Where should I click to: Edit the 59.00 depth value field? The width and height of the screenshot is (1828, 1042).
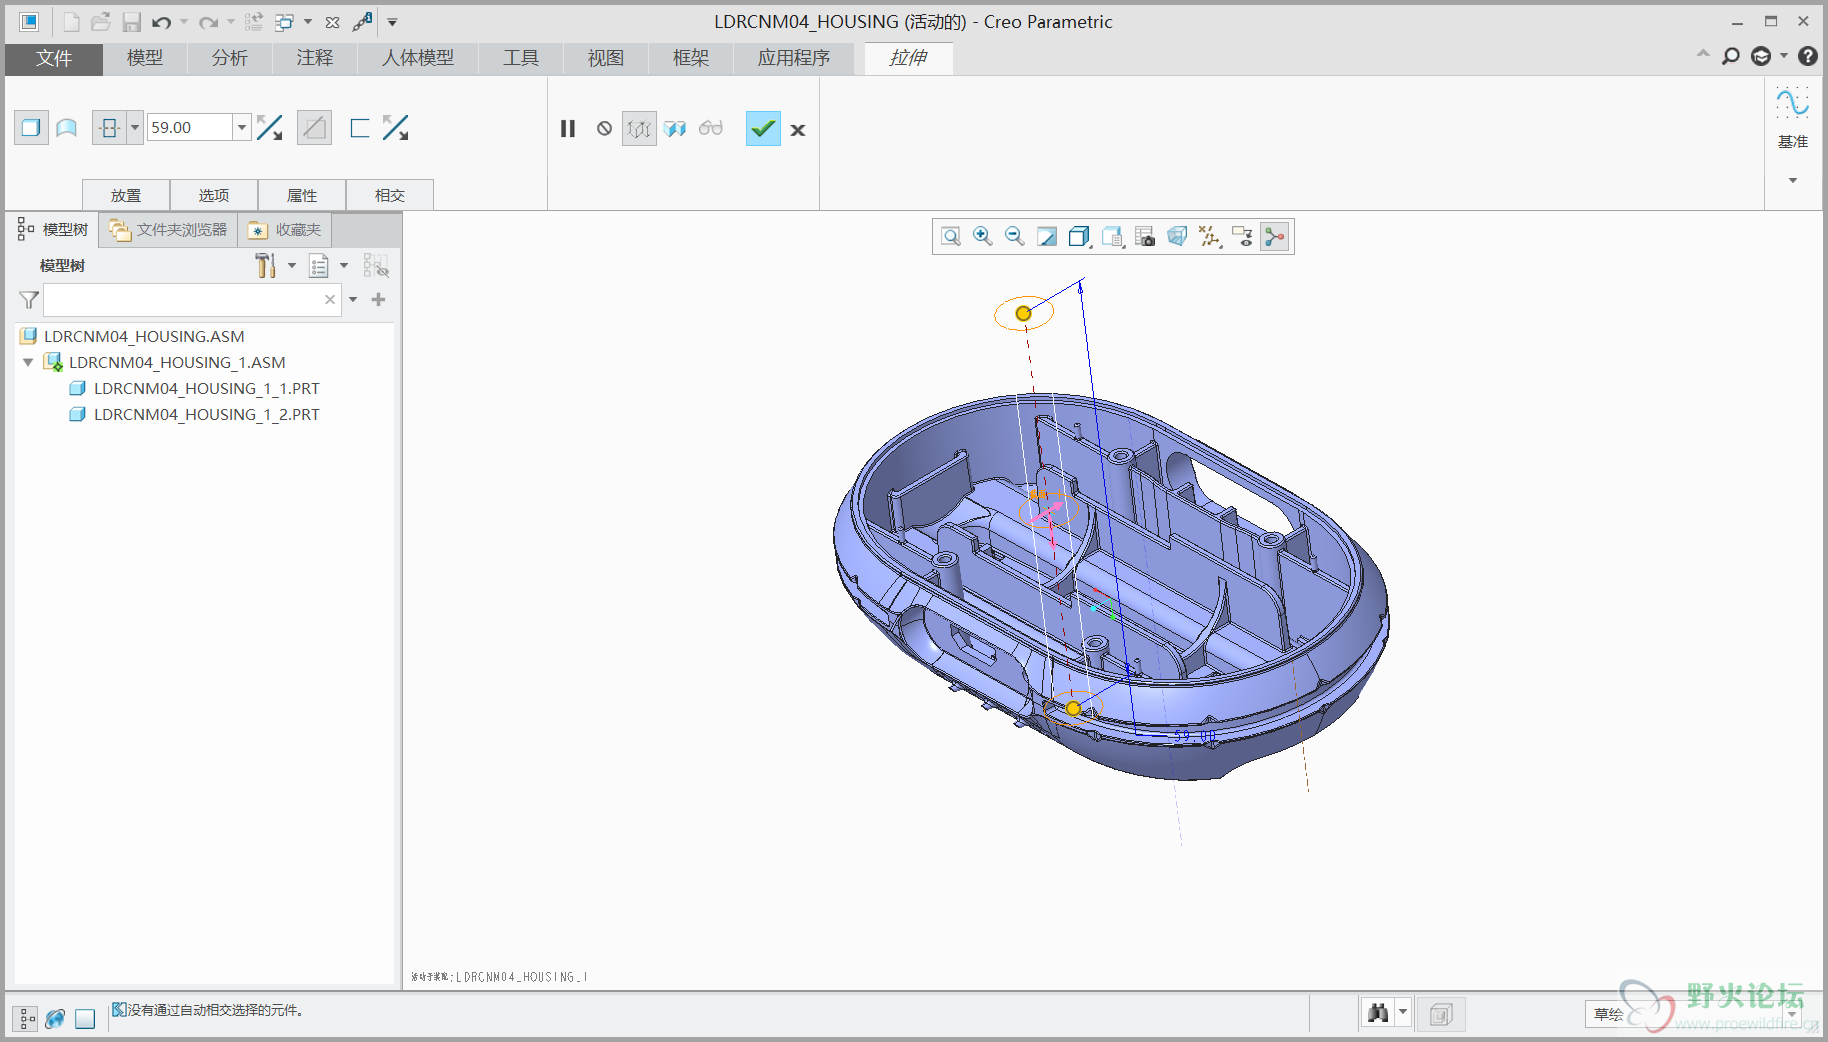pyautogui.click(x=190, y=128)
